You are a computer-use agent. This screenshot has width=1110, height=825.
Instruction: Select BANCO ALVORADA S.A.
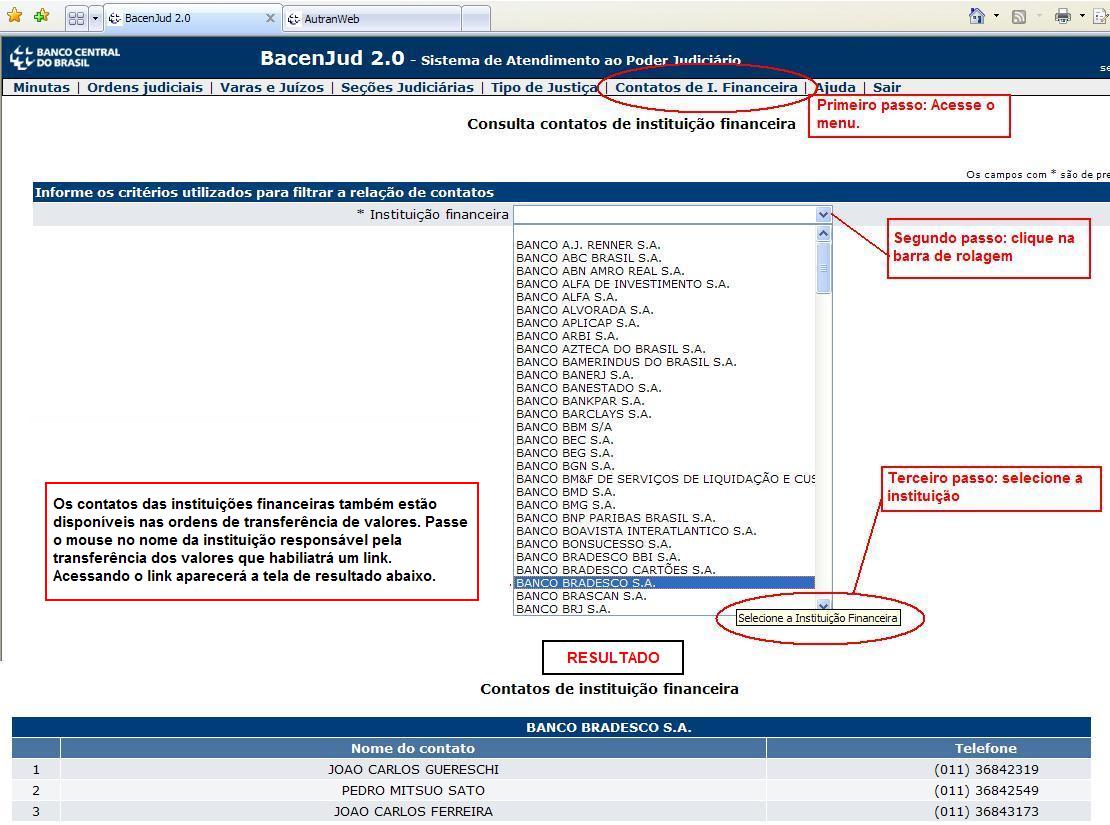click(665, 309)
